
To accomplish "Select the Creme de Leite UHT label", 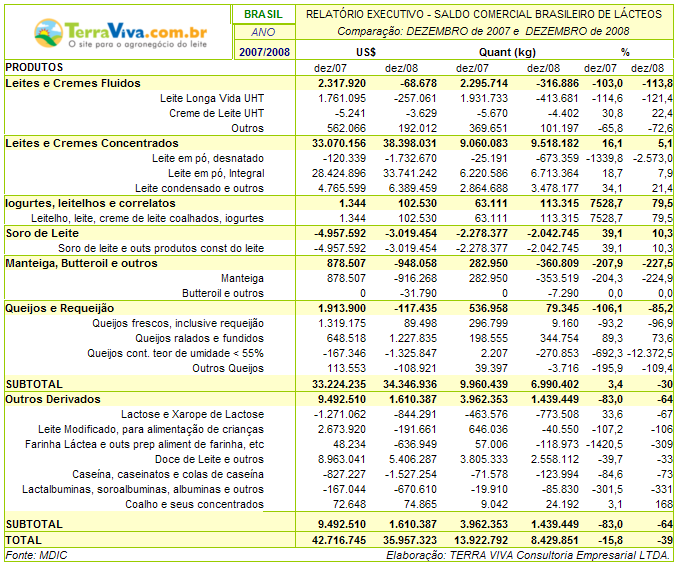I will point(217,113).
